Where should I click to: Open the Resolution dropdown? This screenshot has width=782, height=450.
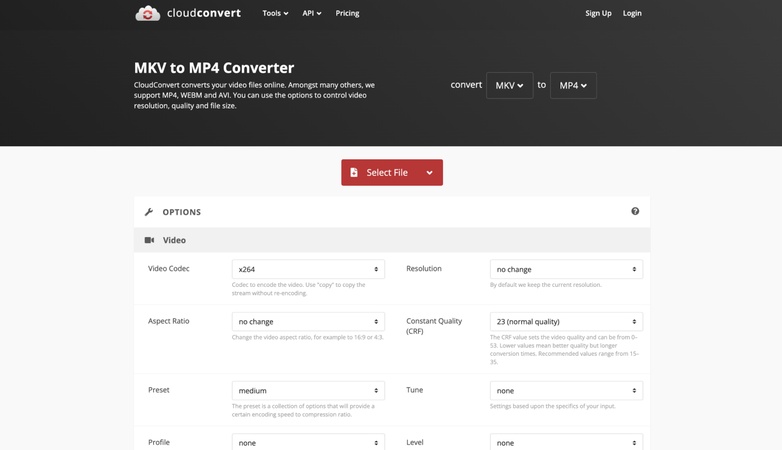coord(566,269)
